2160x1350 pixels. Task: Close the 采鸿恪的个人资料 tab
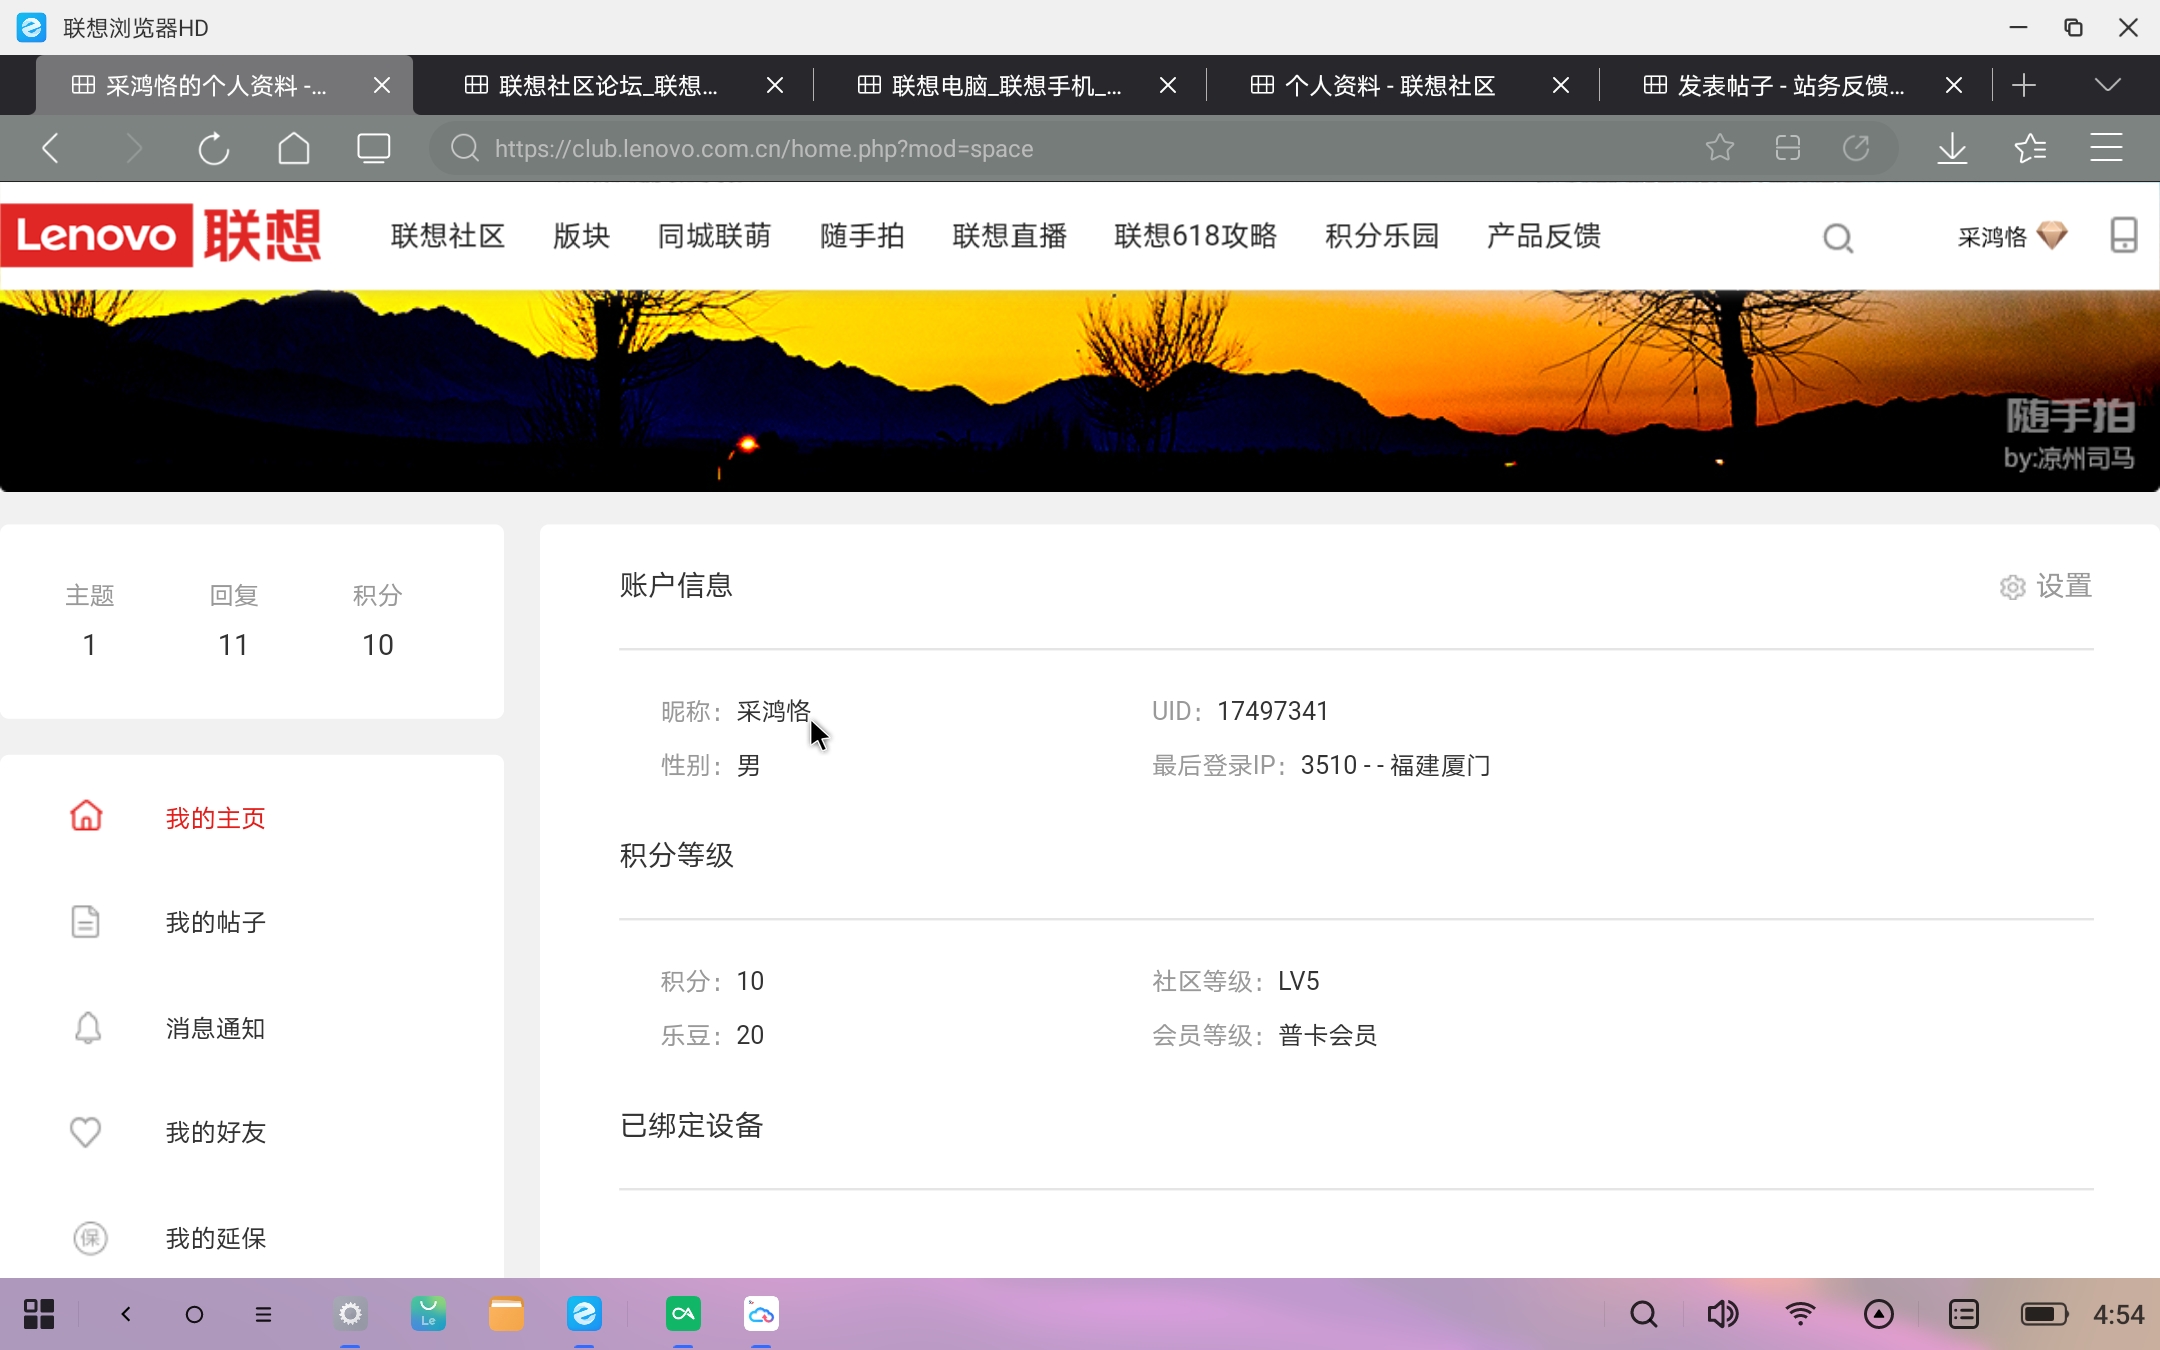coord(381,86)
